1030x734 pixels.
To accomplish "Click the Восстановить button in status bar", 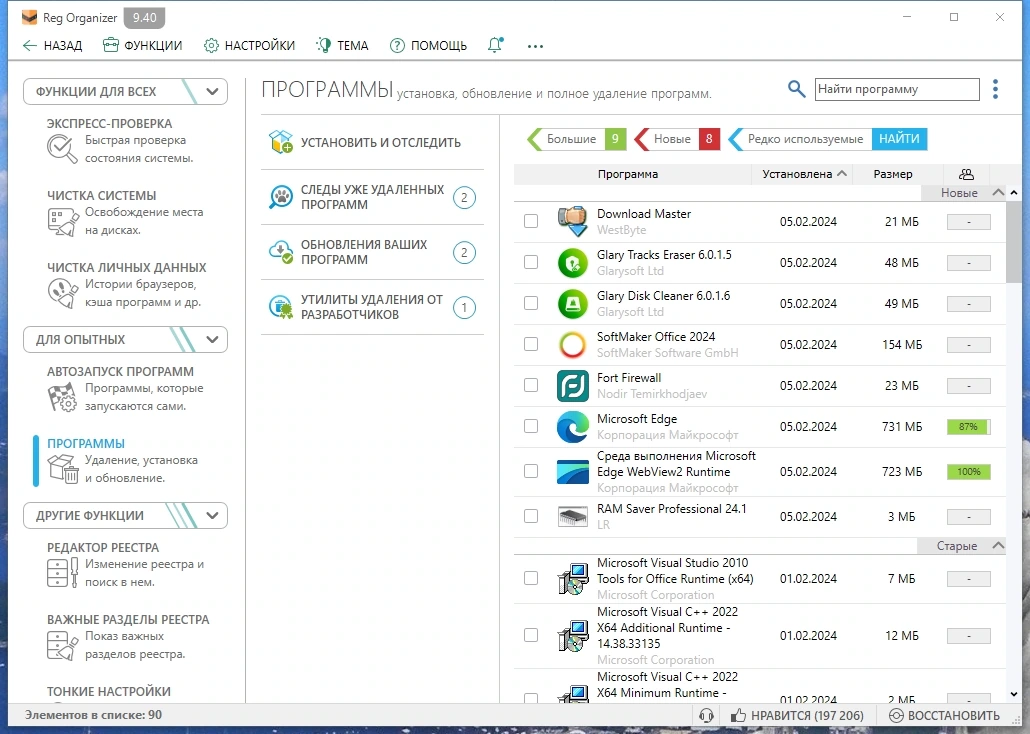I will point(944,715).
